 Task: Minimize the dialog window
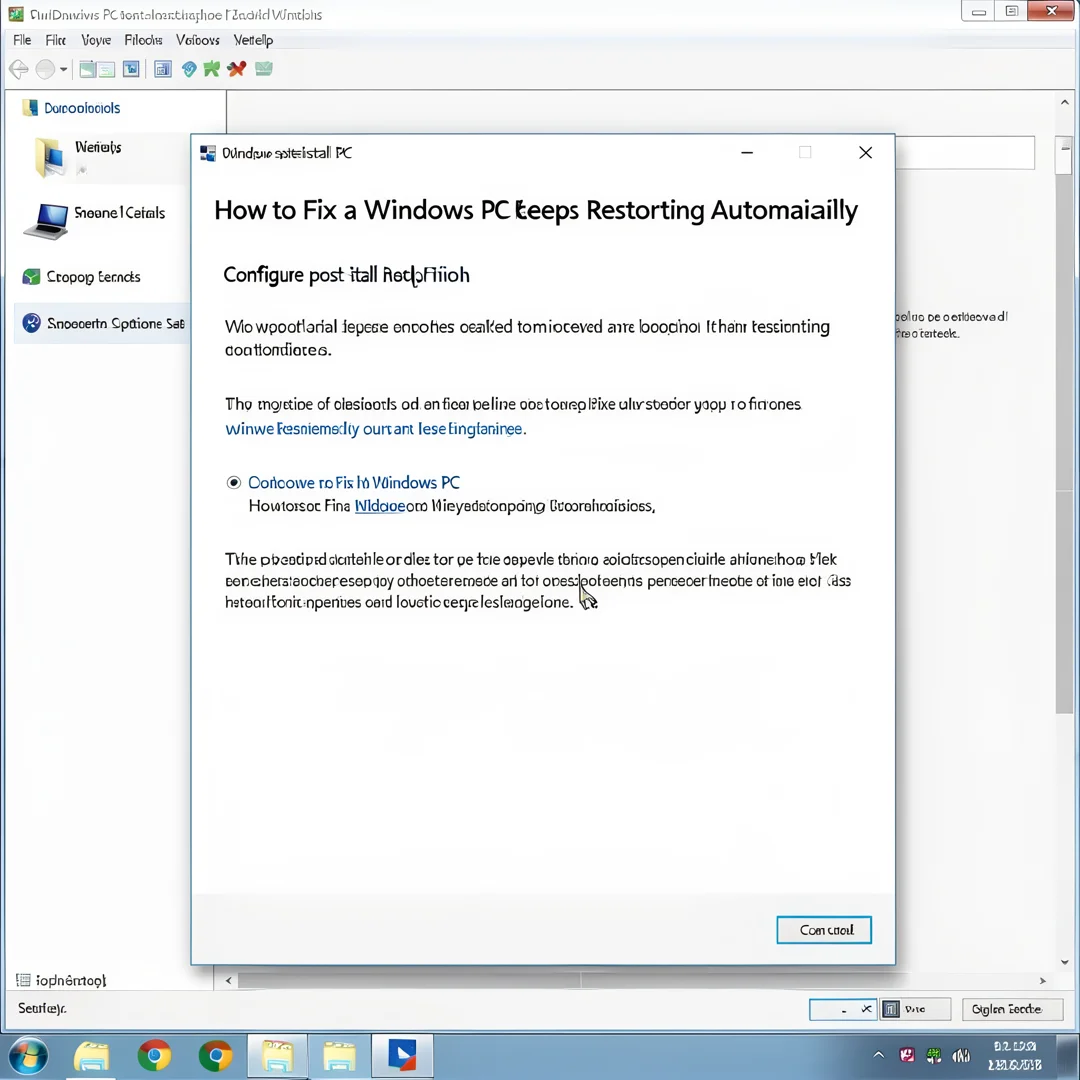747,153
